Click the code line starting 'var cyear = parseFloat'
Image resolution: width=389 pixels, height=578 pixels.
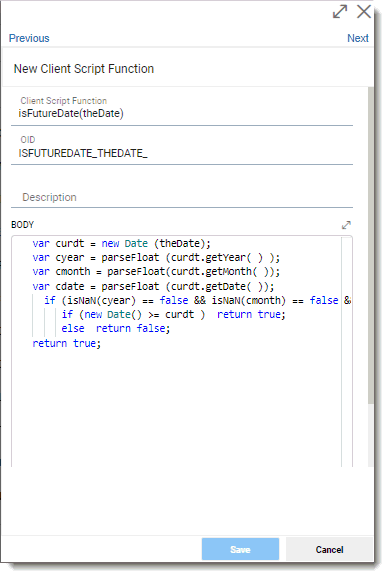(156, 258)
